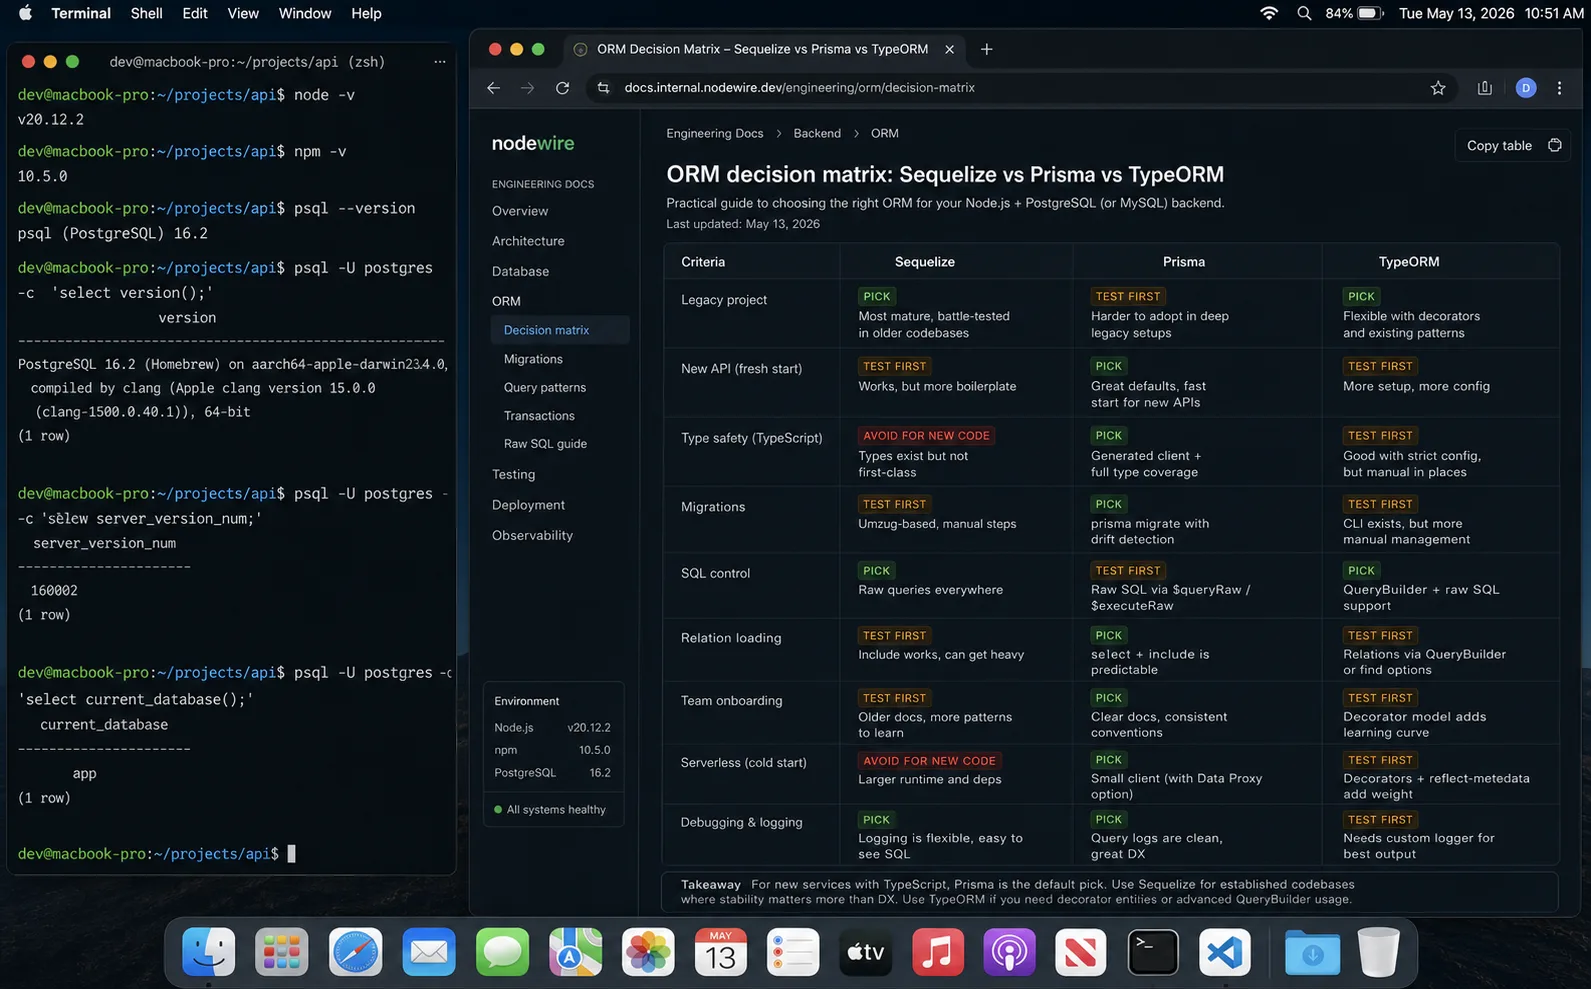The height and width of the screenshot is (989, 1591).
Task: Click browser back arrow
Action: pyautogui.click(x=494, y=88)
